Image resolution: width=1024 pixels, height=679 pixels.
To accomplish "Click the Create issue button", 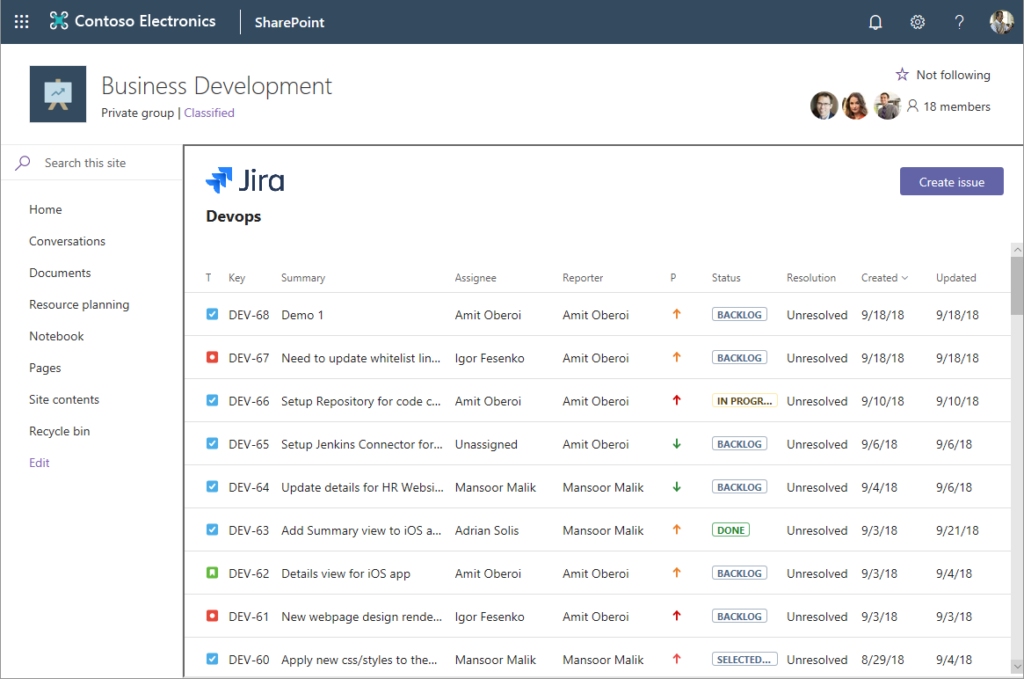I will pos(951,182).
